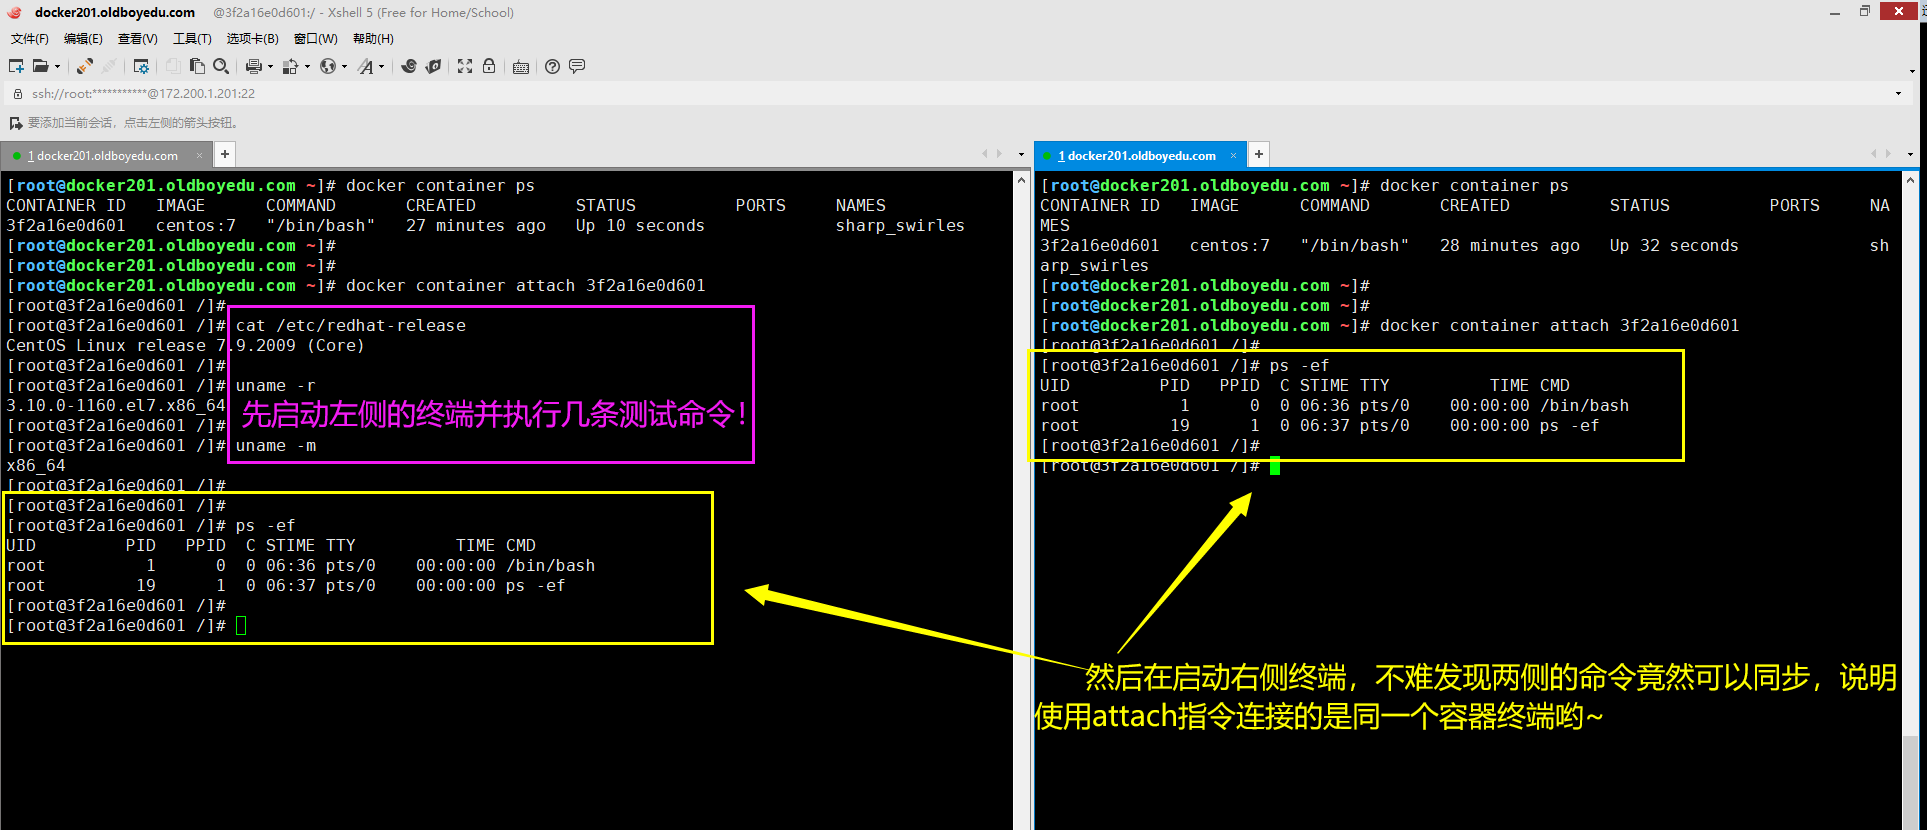Toggle the virtual keyboard icon
Screen dimensions: 1927x830
point(521,67)
